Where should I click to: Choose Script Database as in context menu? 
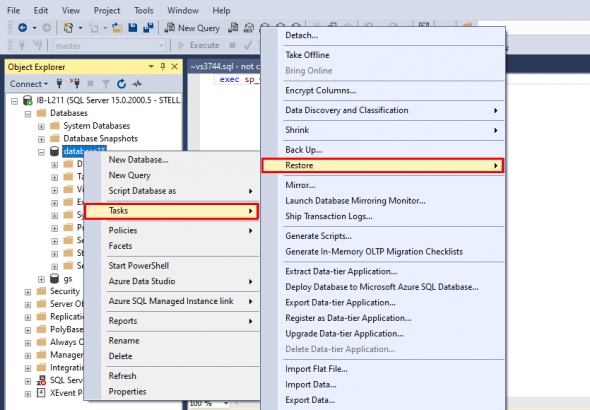[x=172, y=191]
